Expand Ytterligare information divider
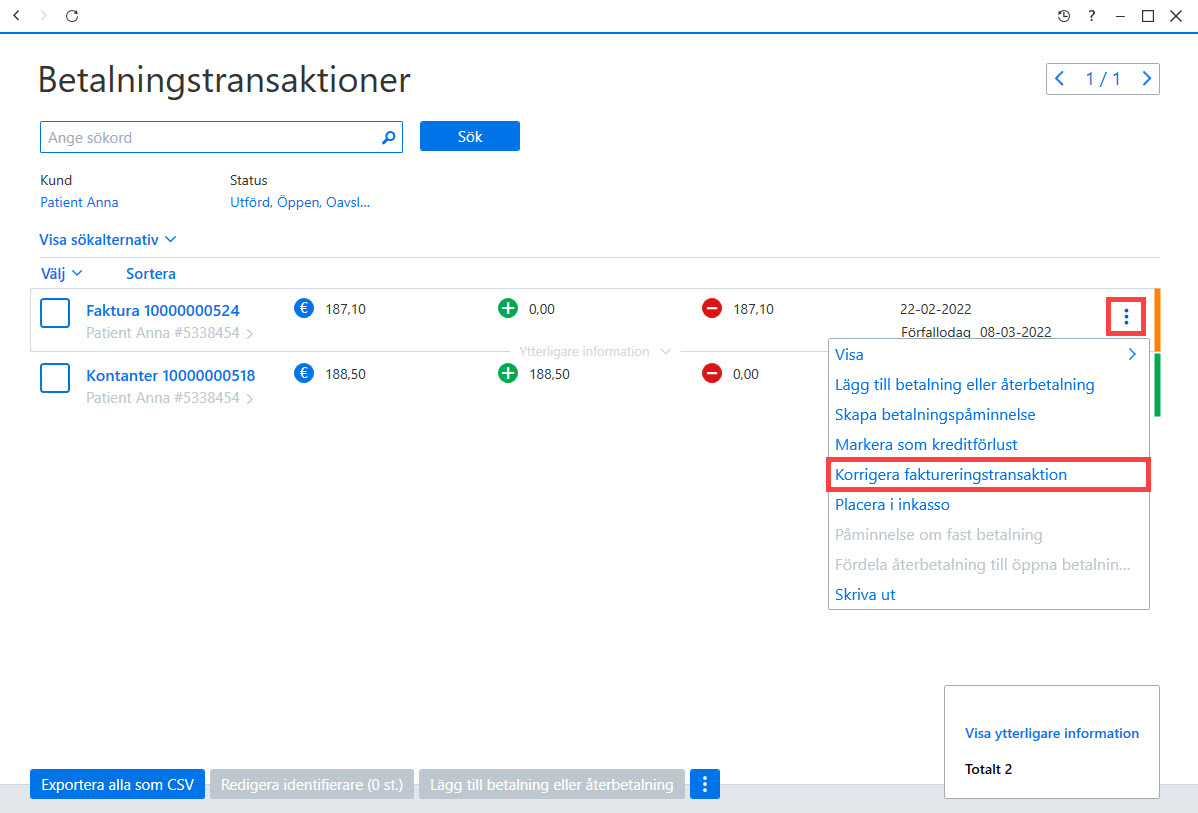 [x=595, y=351]
